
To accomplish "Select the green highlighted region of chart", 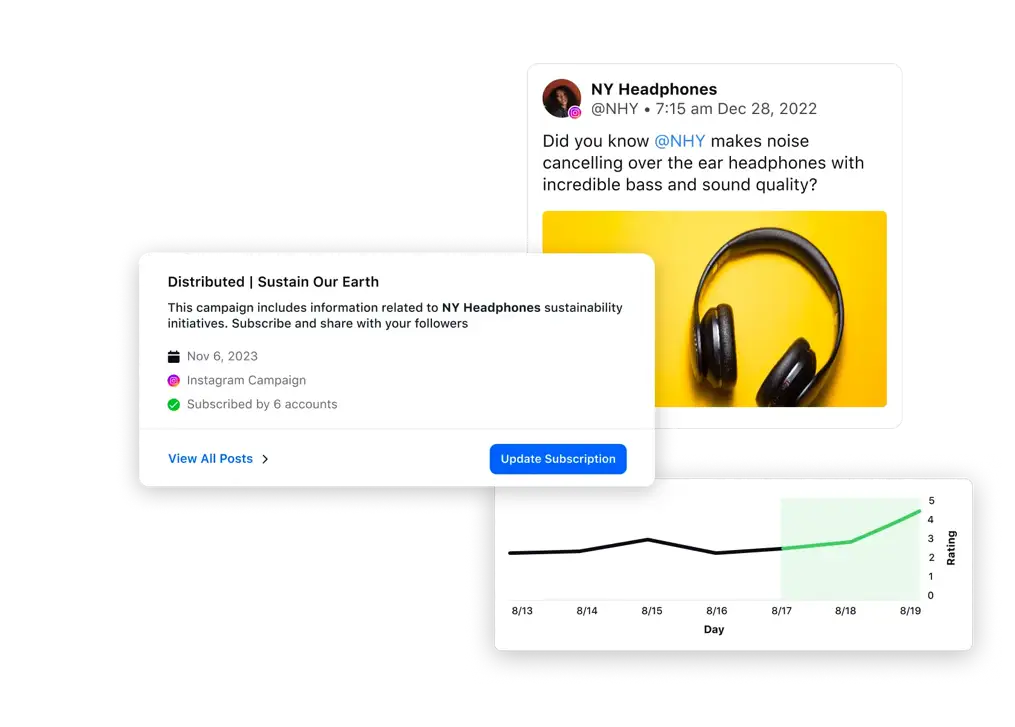I will pyautogui.click(x=850, y=548).
